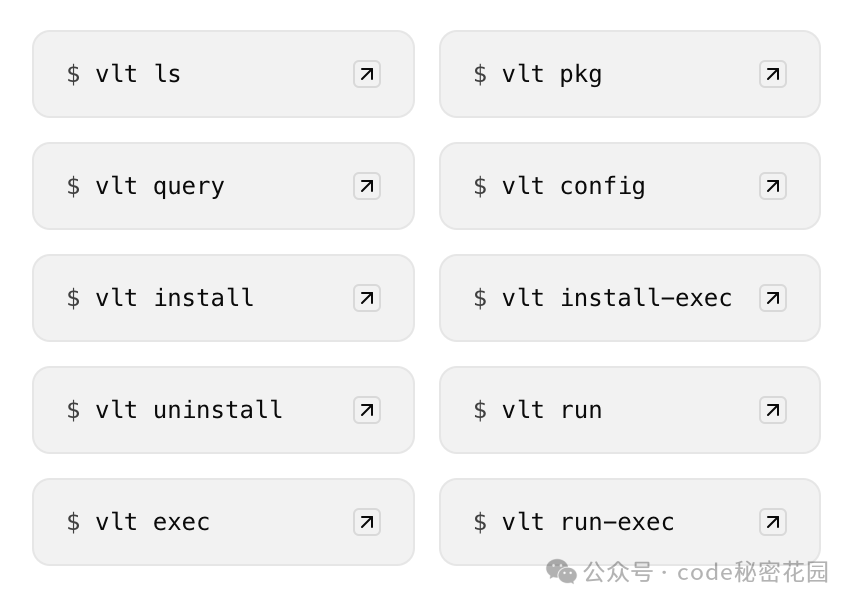Click the "vlt exec" command text
856x606 pixels.
click(152, 522)
